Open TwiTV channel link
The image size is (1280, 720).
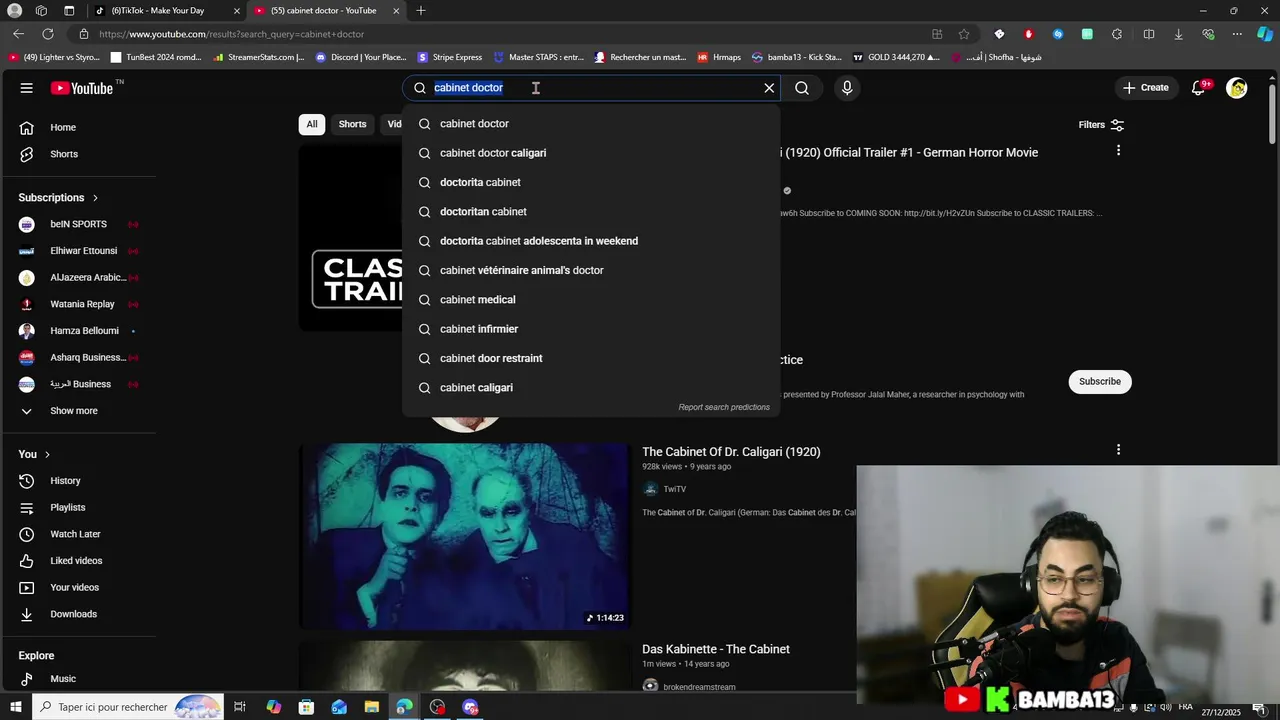675,489
